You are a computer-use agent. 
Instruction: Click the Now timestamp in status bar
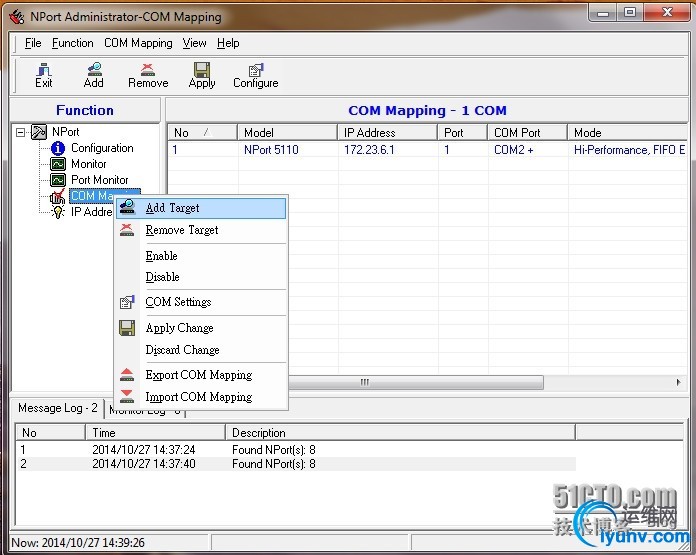[78, 543]
